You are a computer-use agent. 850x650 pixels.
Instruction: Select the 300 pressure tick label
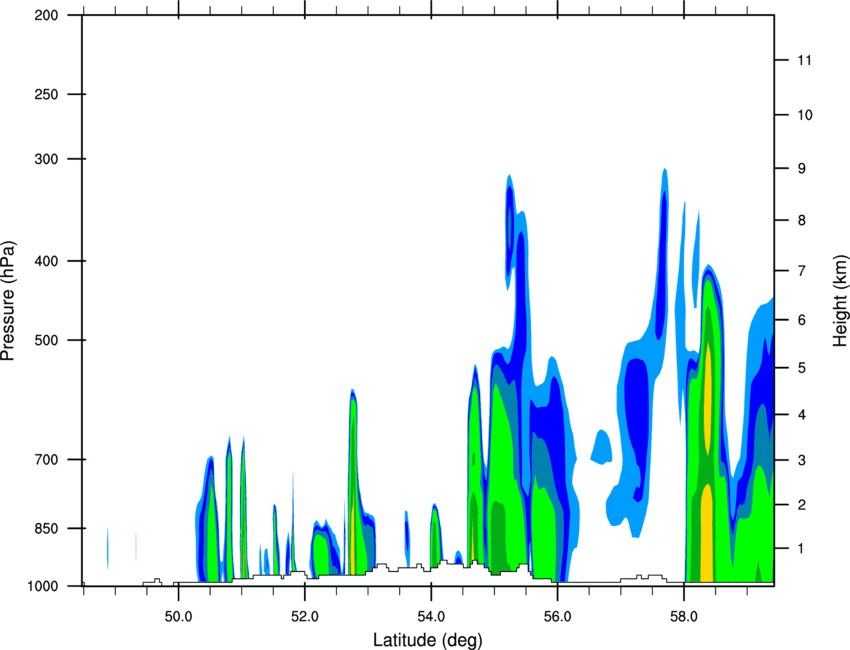pyautogui.click(x=46, y=159)
